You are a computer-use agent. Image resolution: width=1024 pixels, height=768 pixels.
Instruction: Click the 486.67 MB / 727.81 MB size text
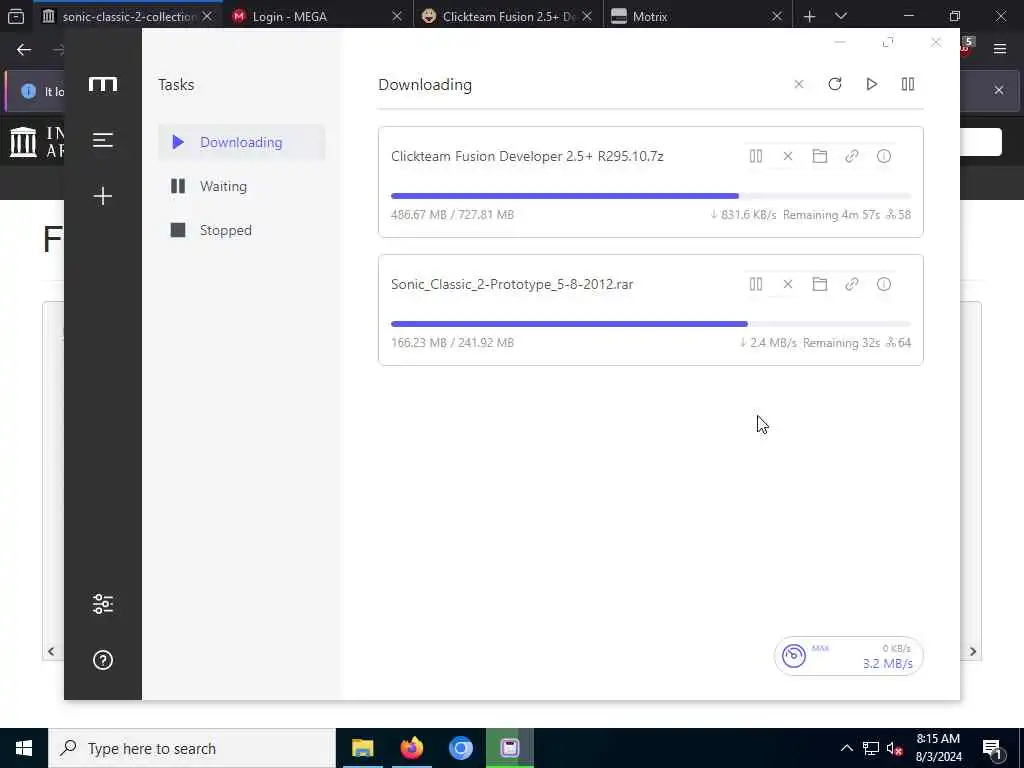pyautogui.click(x=453, y=215)
